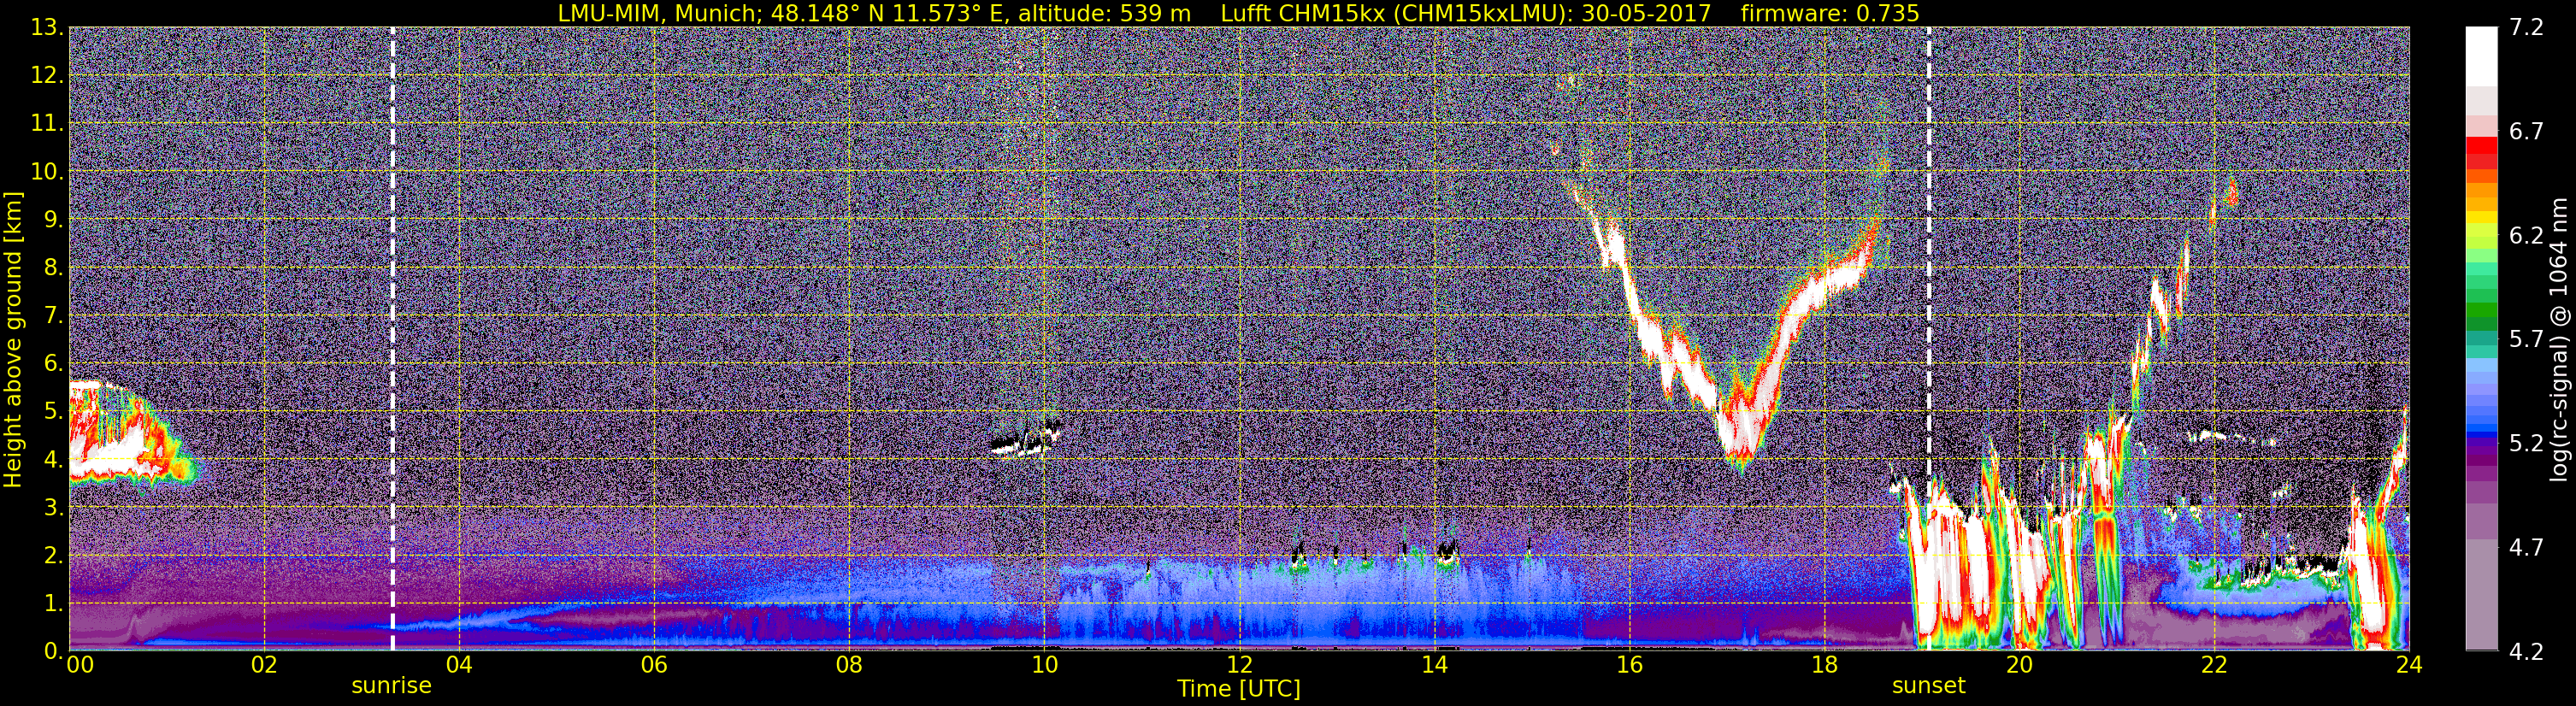Screen dimensions: 2576x706
Task: Click the y-axis tick label '7.'
Action: [54, 316]
